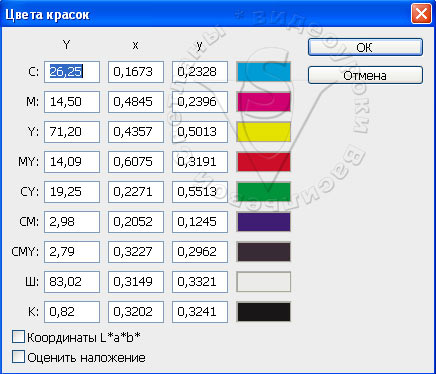Focus the K row x field 0,3202
The image size is (436, 374).
pyautogui.click(x=136, y=312)
